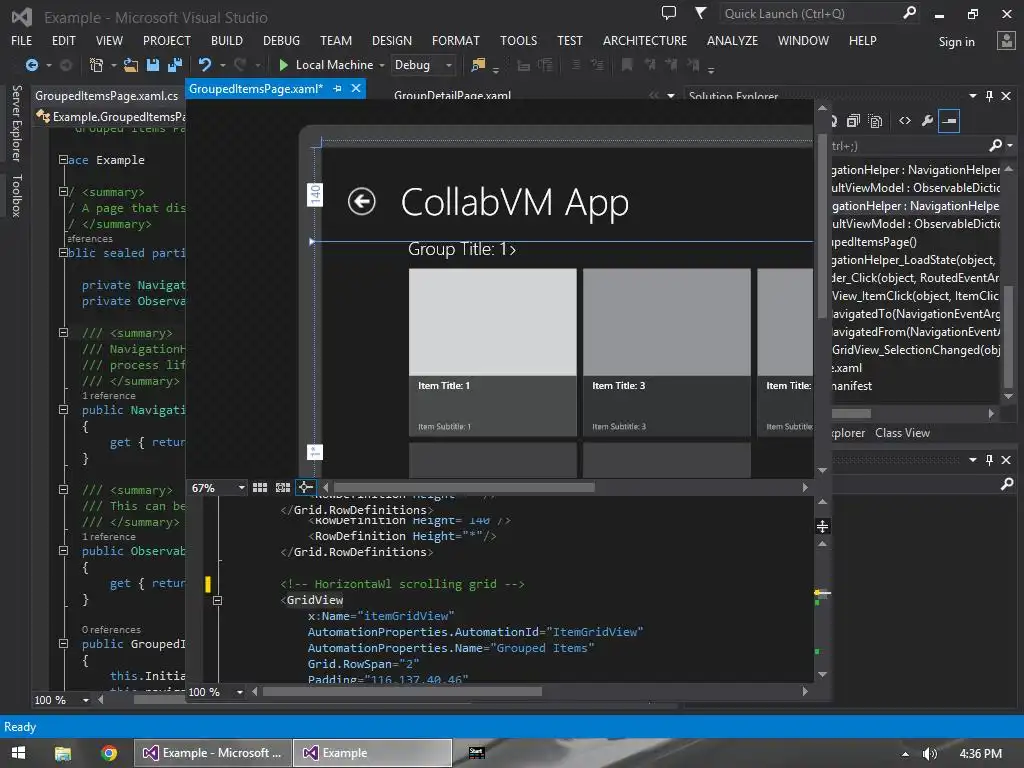This screenshot has width=1024, height=768.
Task: Toggle snapping to snaplines in the designer
Action: [x=305, y=487]
